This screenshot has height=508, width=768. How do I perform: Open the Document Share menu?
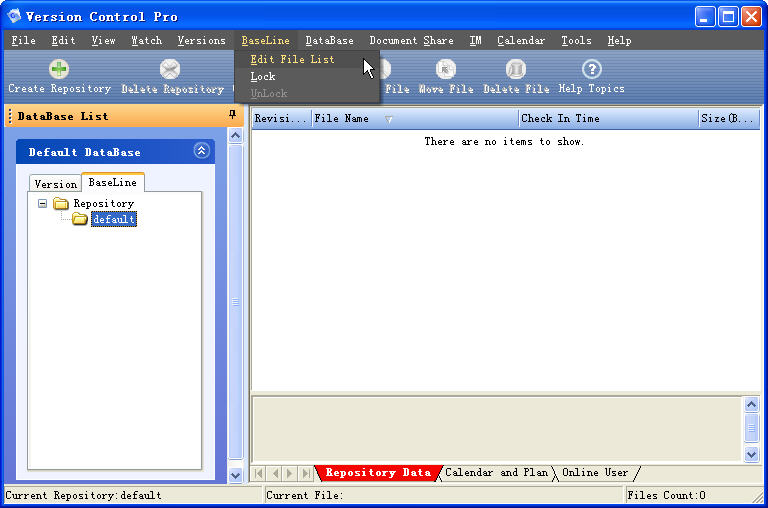click(x=411, y=40)
